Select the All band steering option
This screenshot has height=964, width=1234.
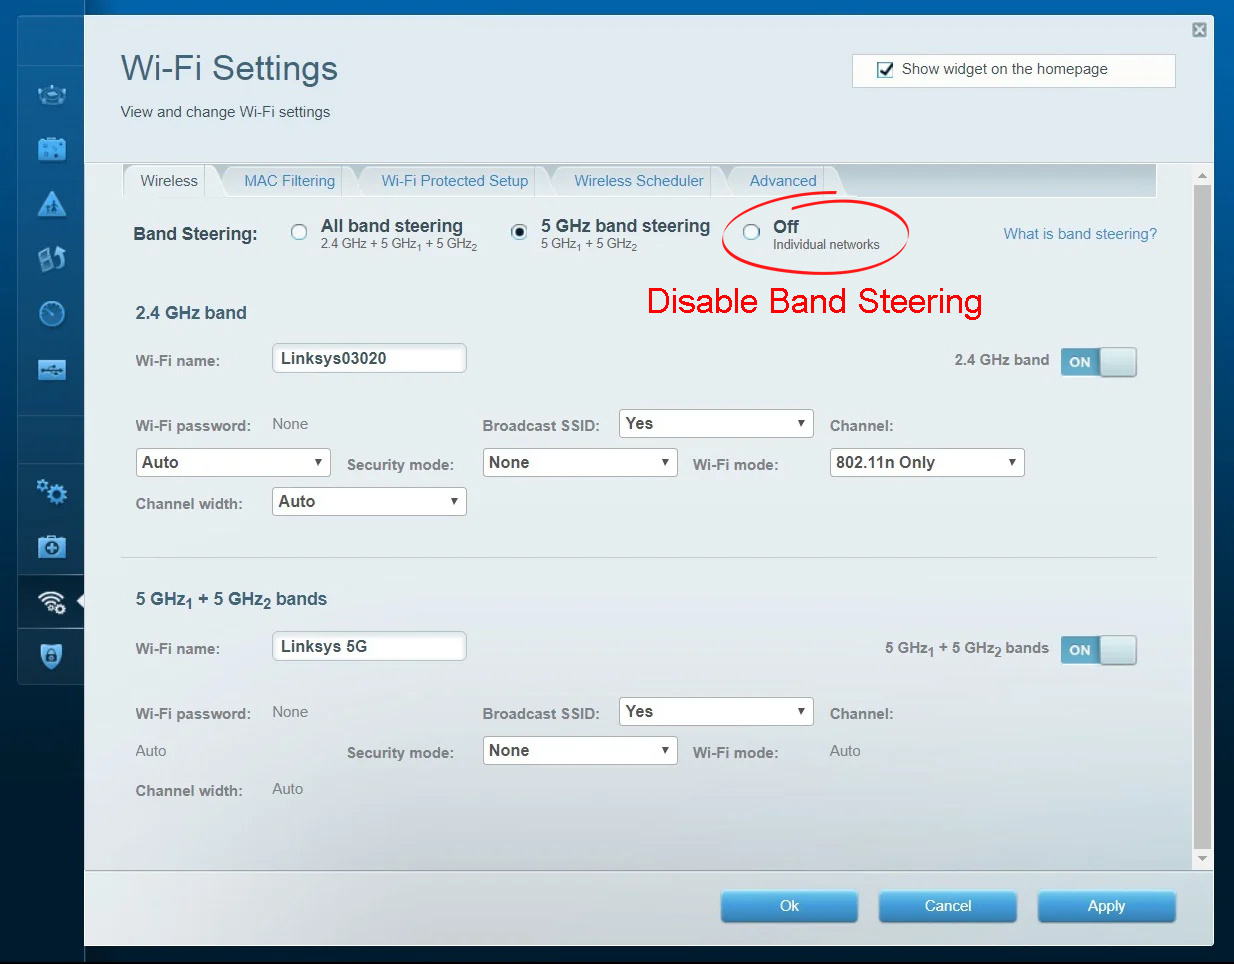pyautogui.click(x=299, y=232)
